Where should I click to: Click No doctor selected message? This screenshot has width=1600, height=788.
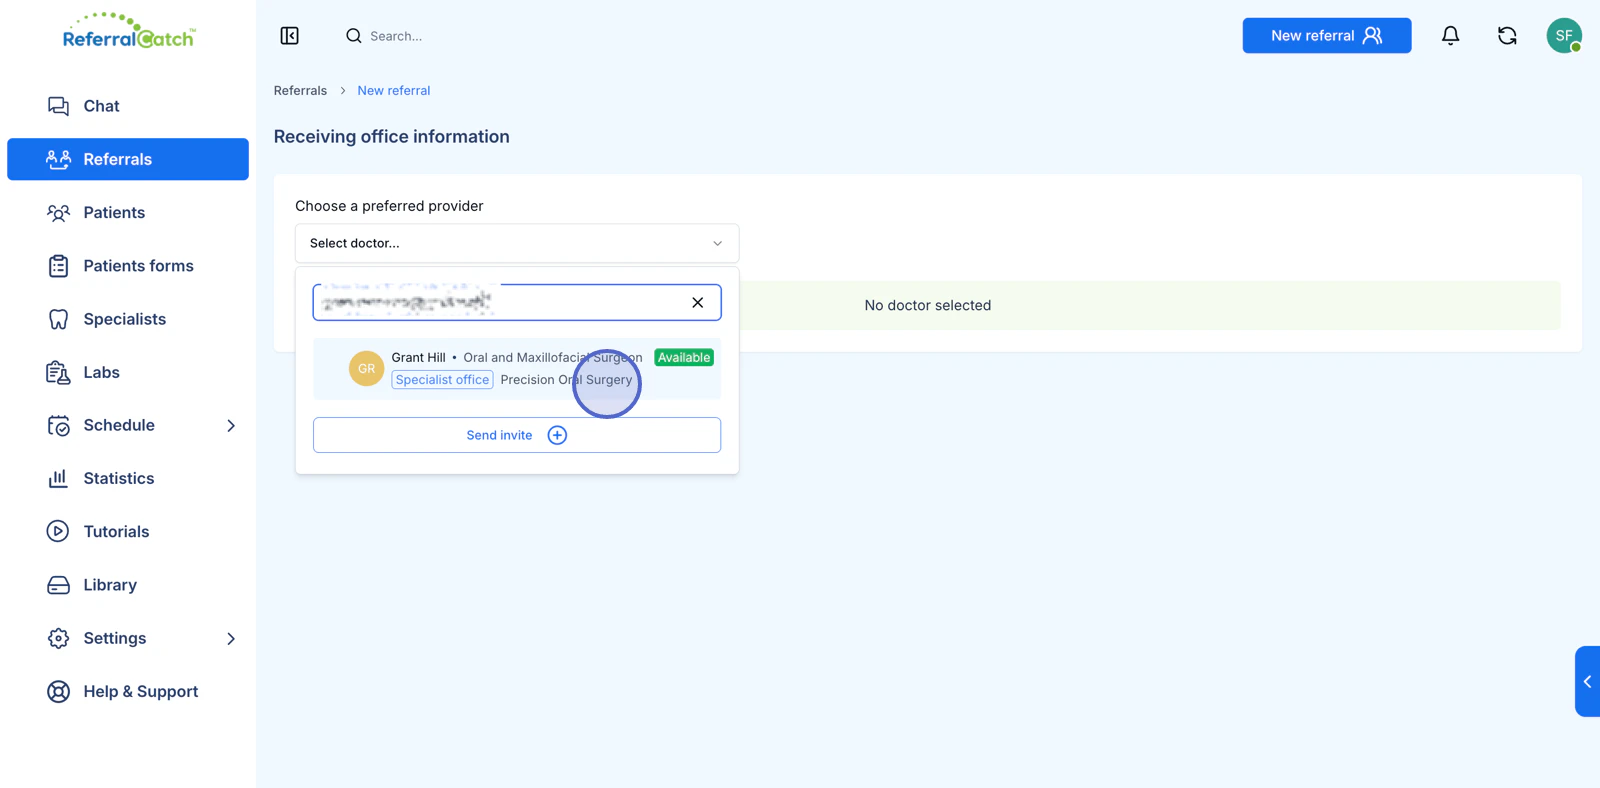pos(928,305)
